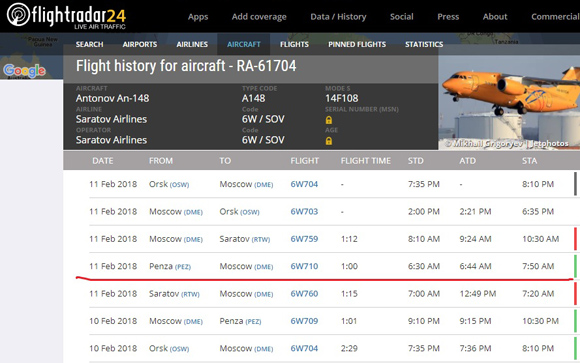Screen dimensions: 580x363
Task: Click the ATD column header
Action: point(468,161)
